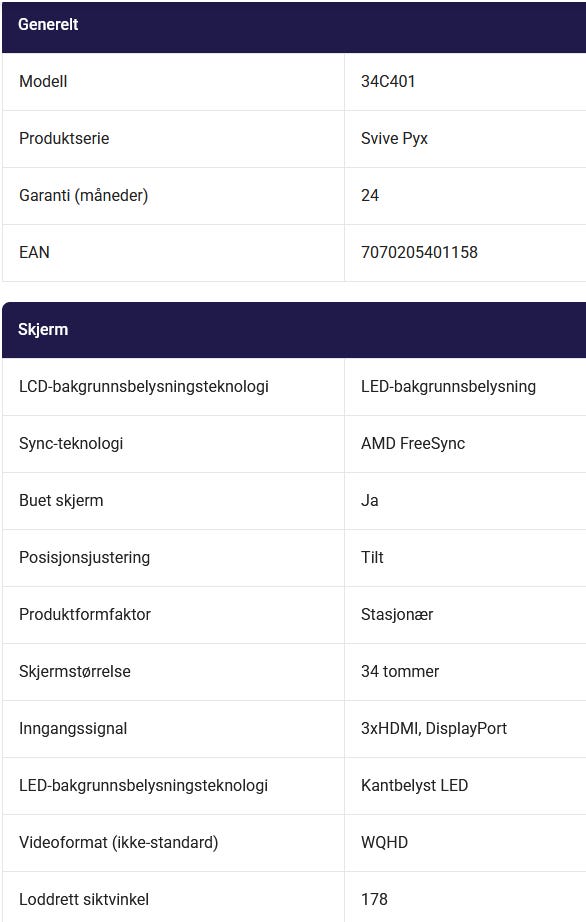Click the Skjerm section header
Image resolution: width=586 pixels, height=922 pixels.
point(294,329)
